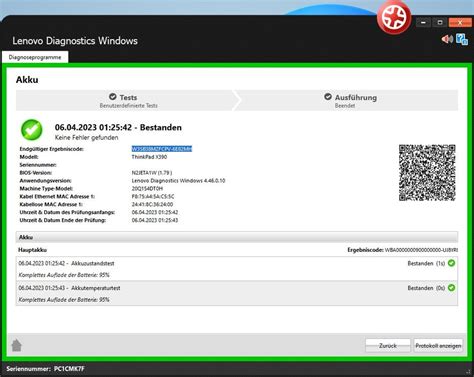The image size is (474, 377).
Task: Open the blue help question-mark icon
Action: [x=462, y=39]
